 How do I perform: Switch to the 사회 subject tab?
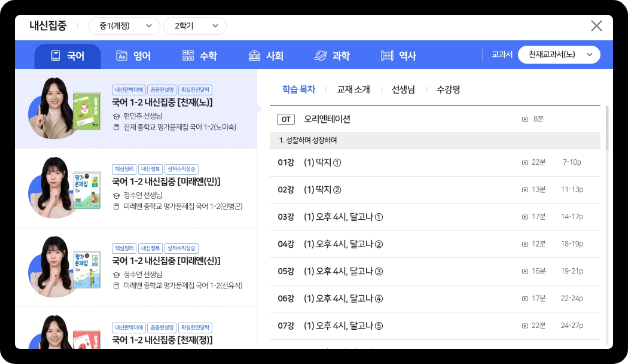click(x=266, y=56)
